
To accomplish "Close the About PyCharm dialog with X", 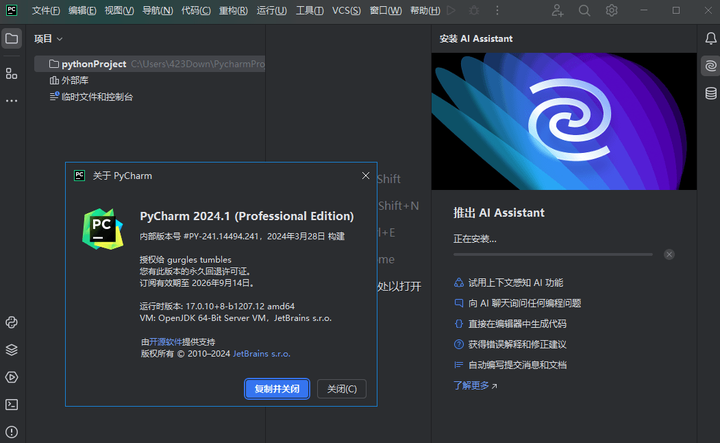I will click(366, 176).
